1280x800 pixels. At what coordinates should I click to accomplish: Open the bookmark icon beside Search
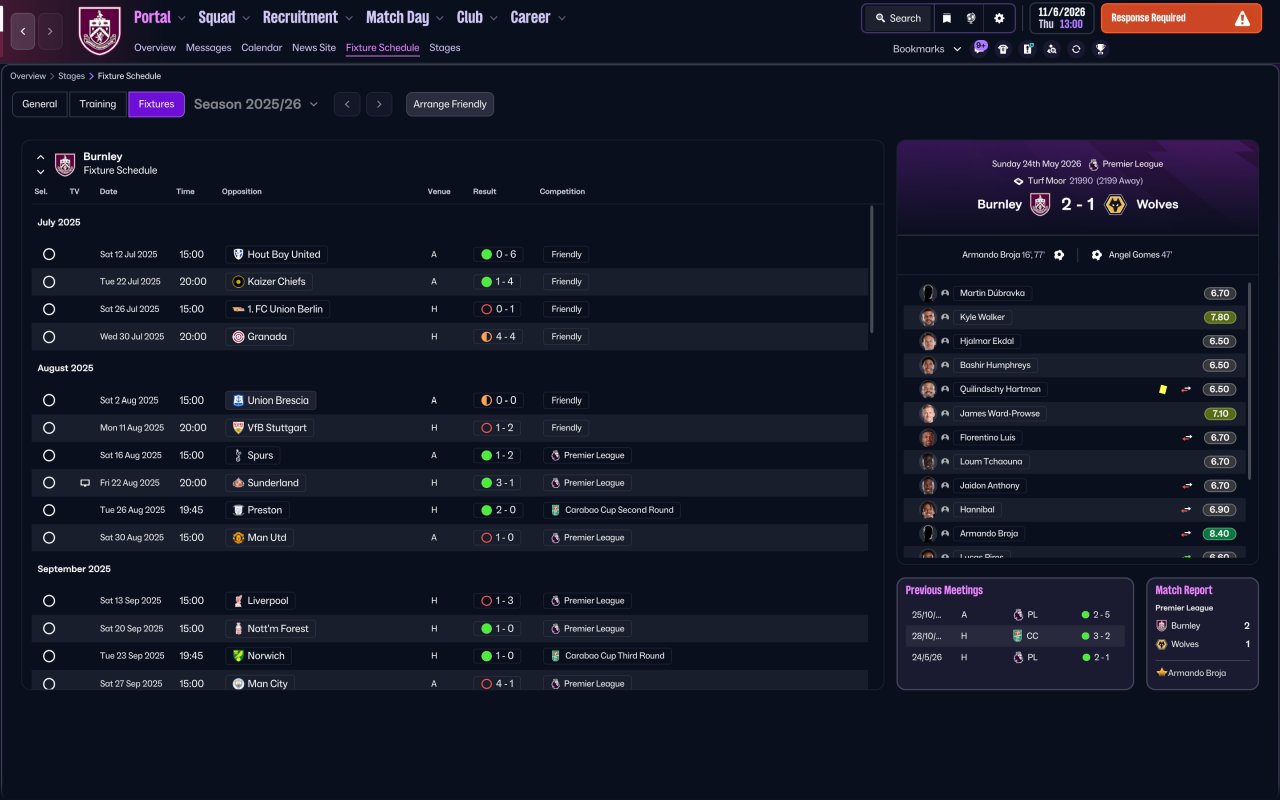point(946,18)
